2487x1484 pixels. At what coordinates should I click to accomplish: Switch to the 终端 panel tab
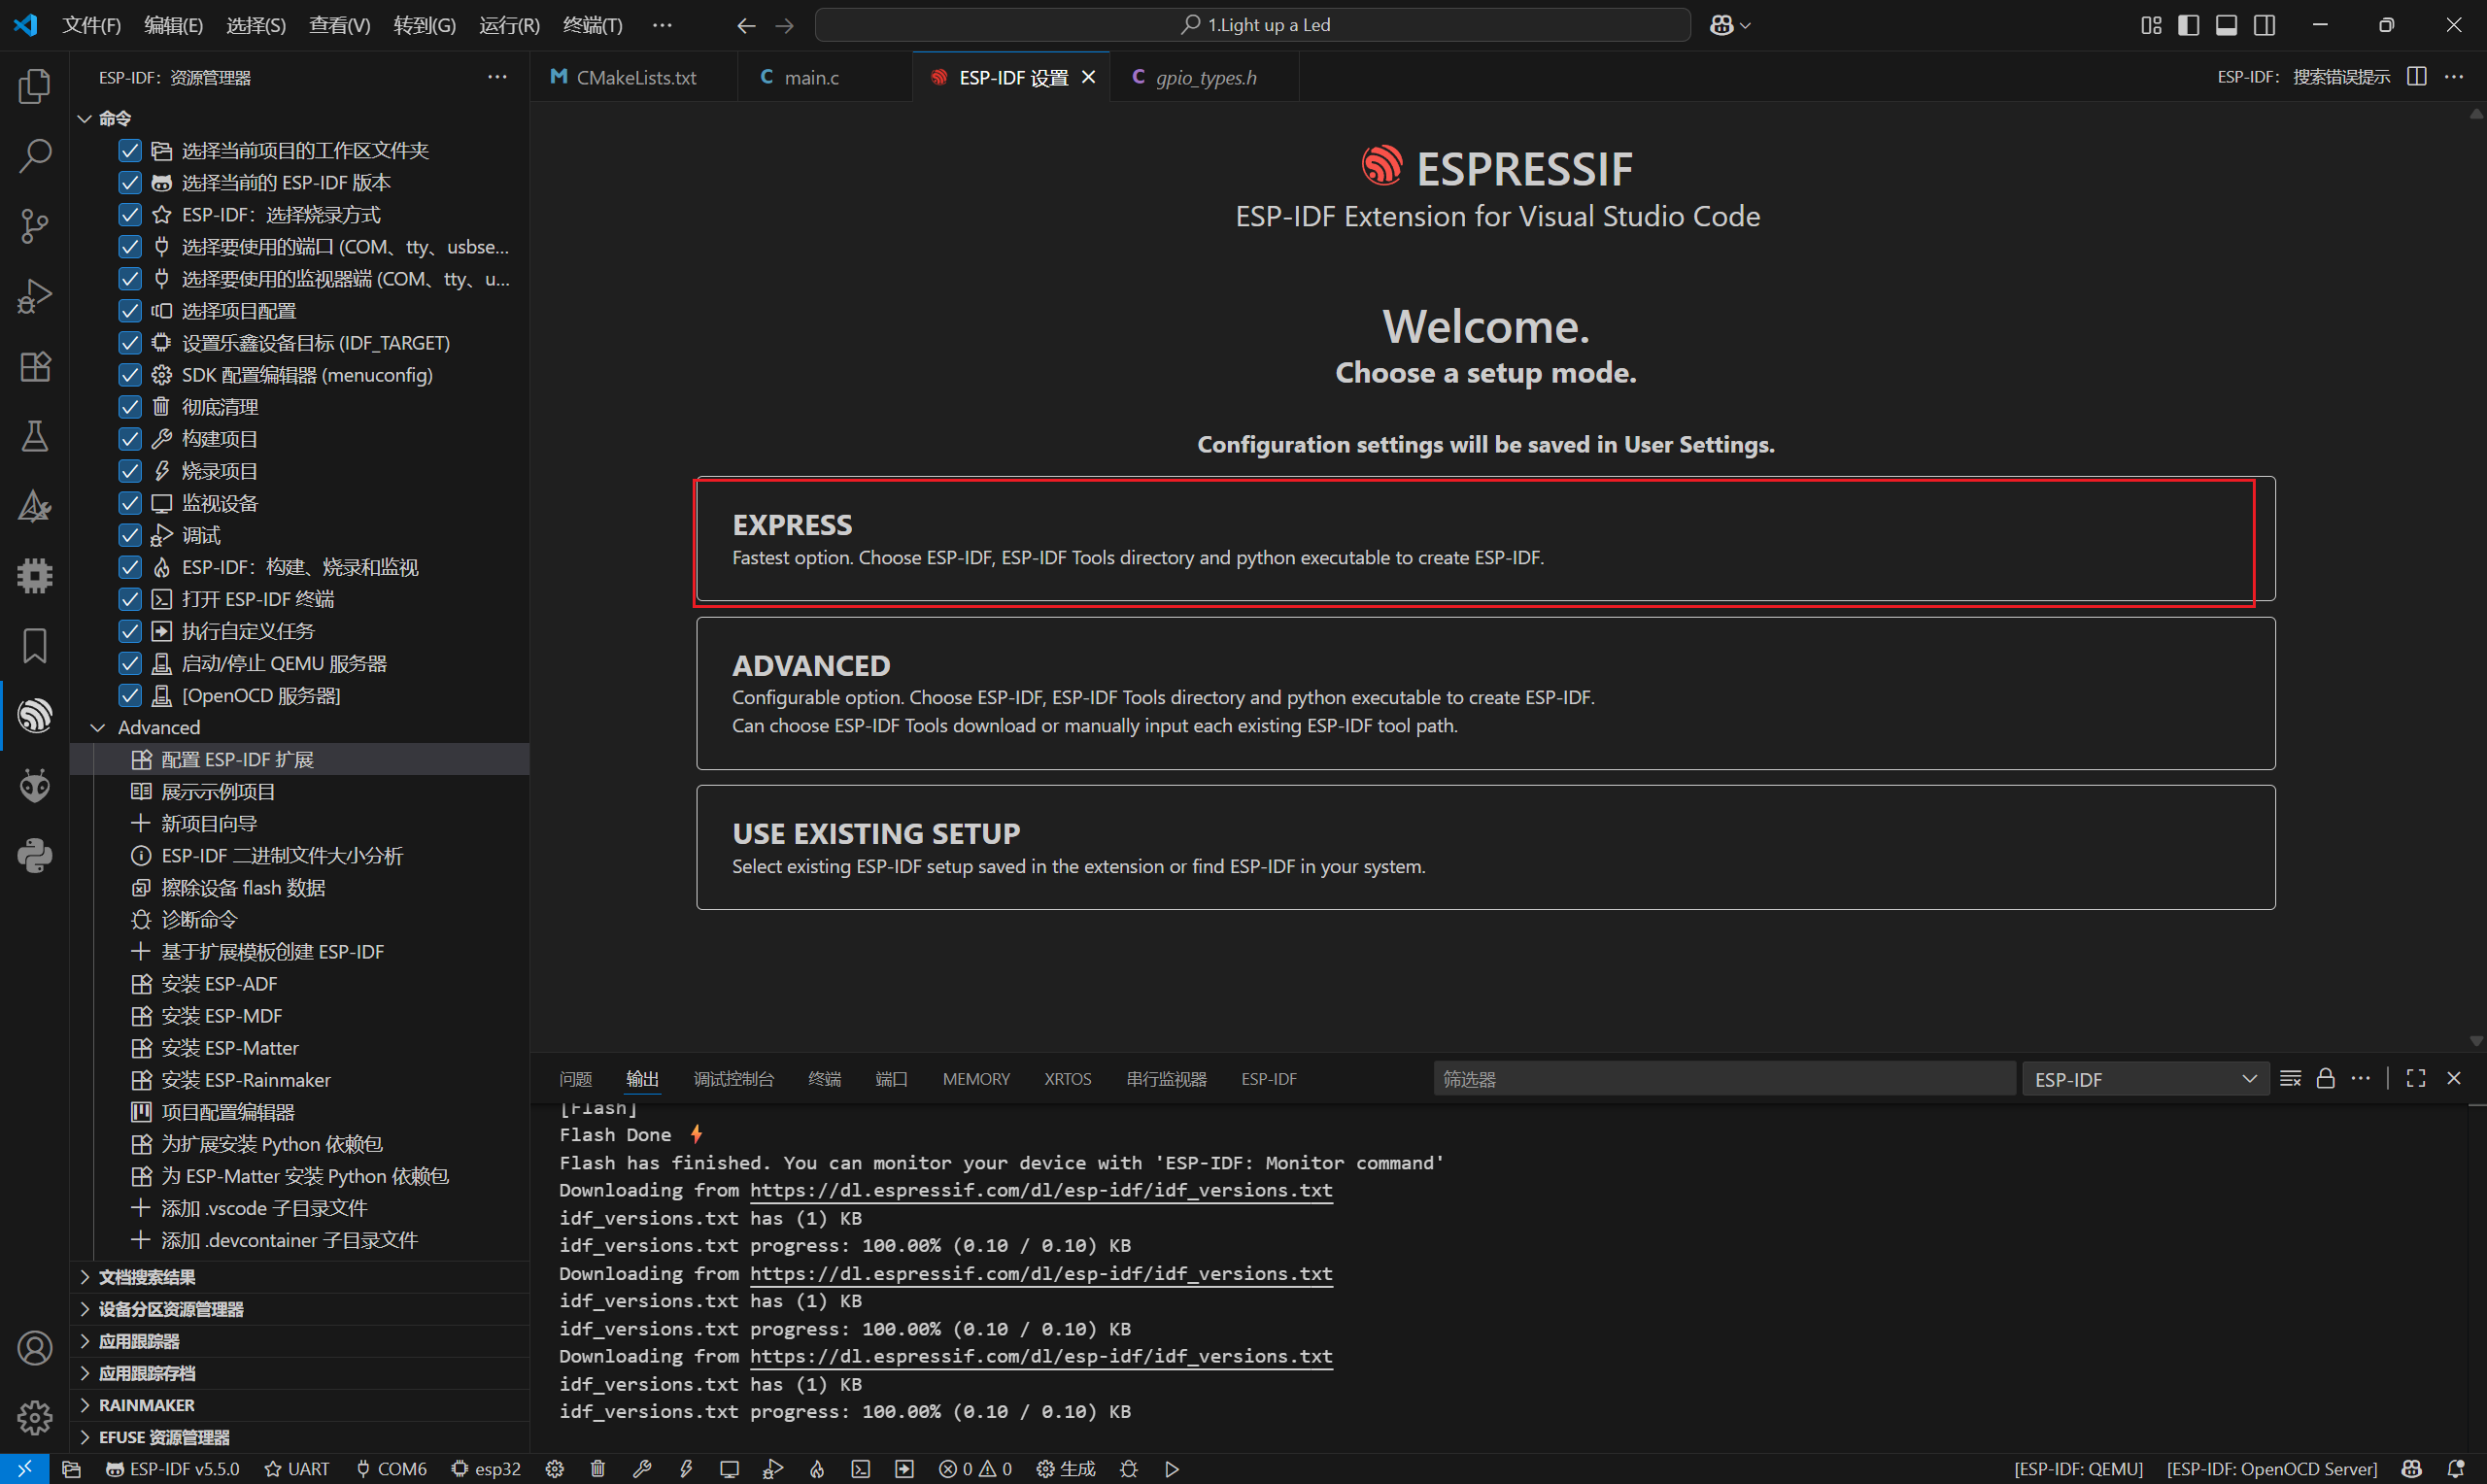825,1079
